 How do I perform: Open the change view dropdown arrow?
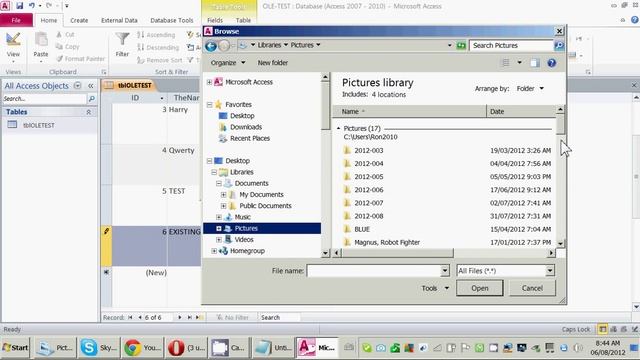pyautogui.click(x=519, y=62)
